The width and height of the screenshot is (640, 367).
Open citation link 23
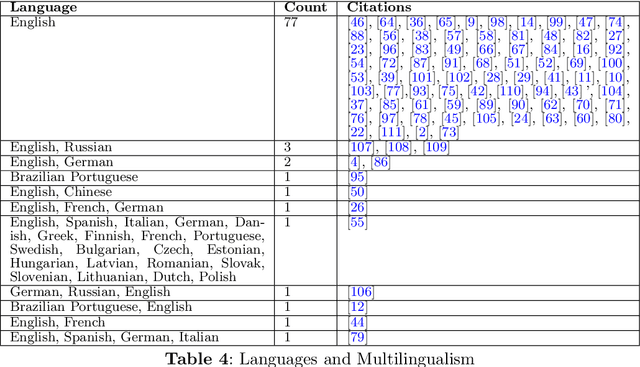[357, 49]
